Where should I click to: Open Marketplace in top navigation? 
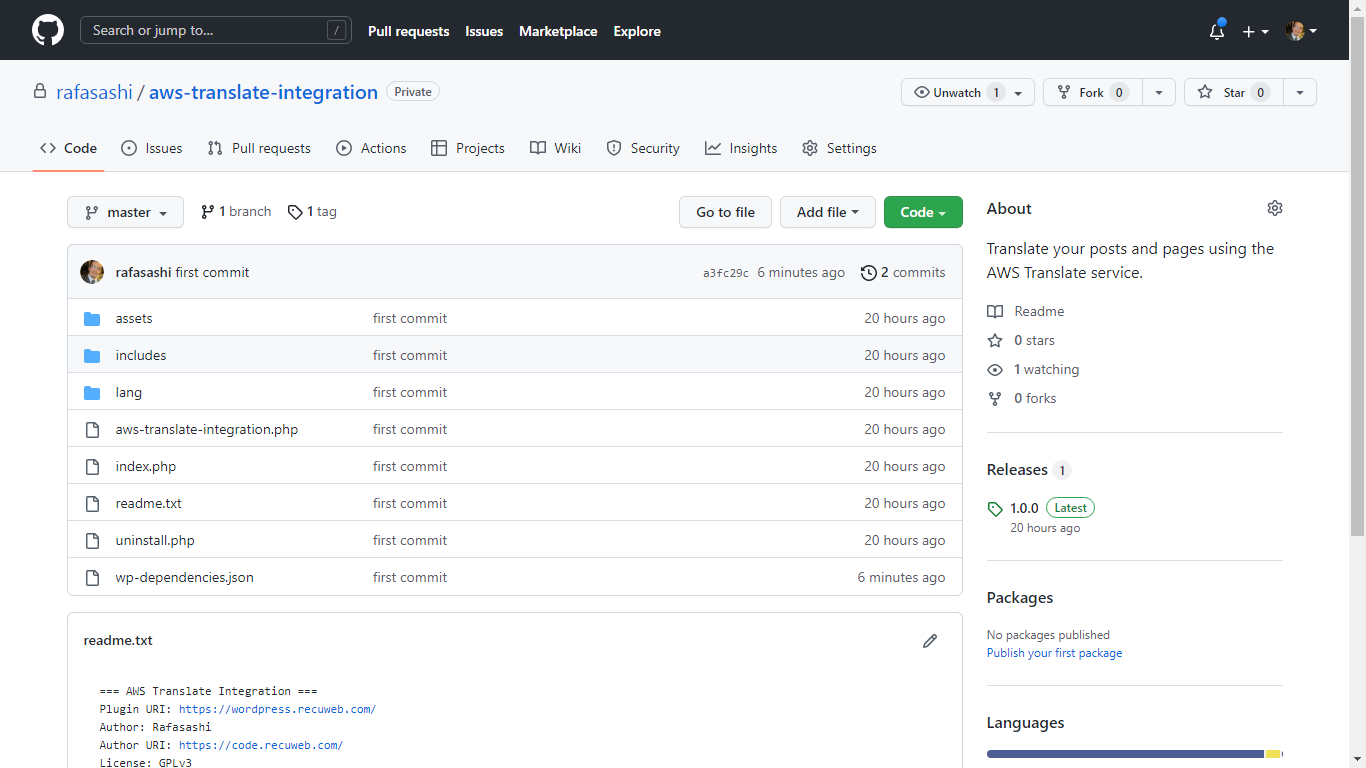tap(558, 31)
